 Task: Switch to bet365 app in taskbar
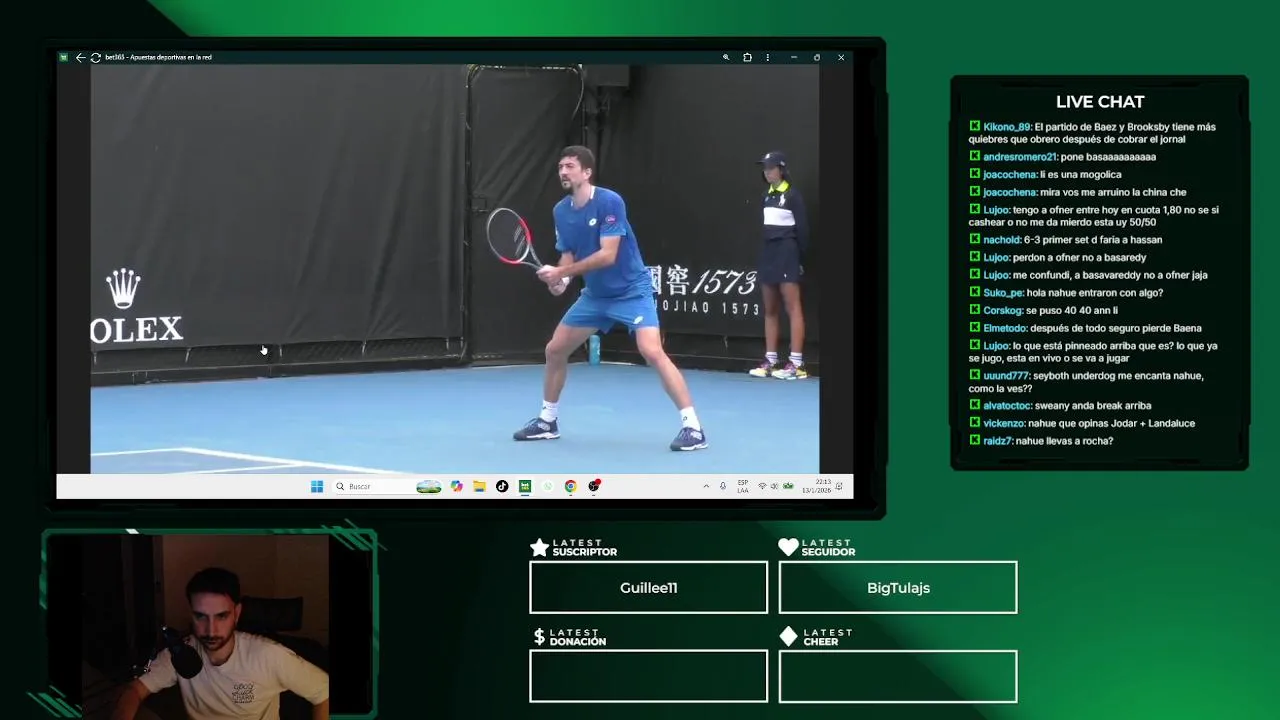click(x=525, y=486)
